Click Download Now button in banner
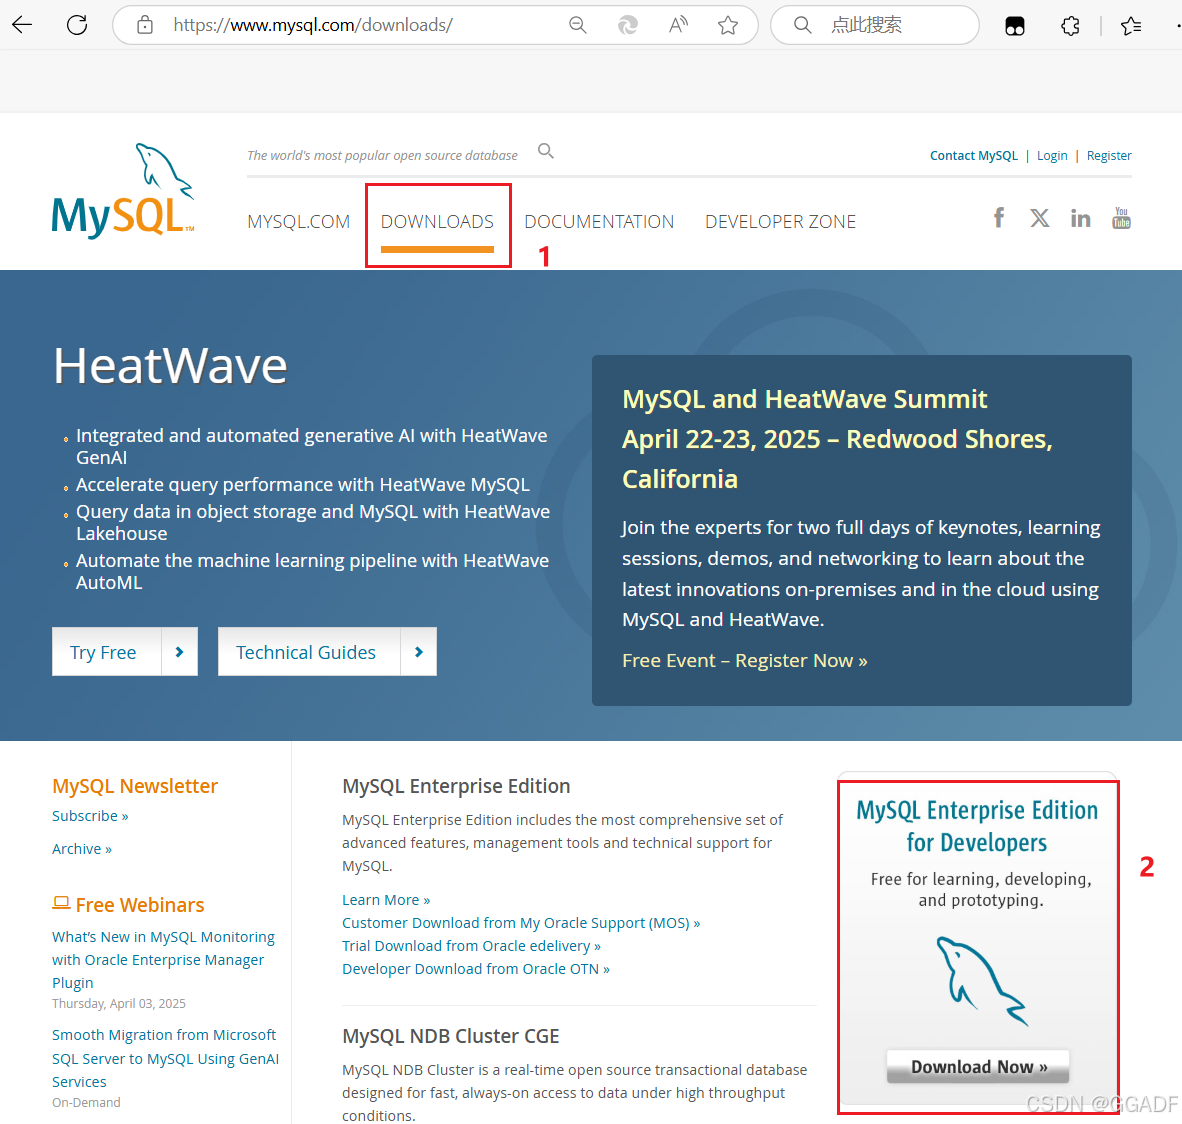Screen dimensions: 1182x1124 tap(978, 1067)
